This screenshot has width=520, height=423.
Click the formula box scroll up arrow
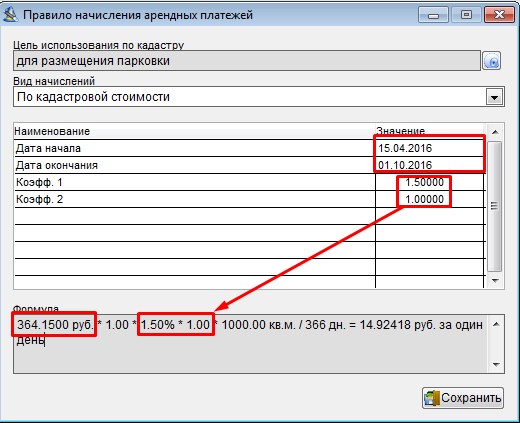[496, 324]
